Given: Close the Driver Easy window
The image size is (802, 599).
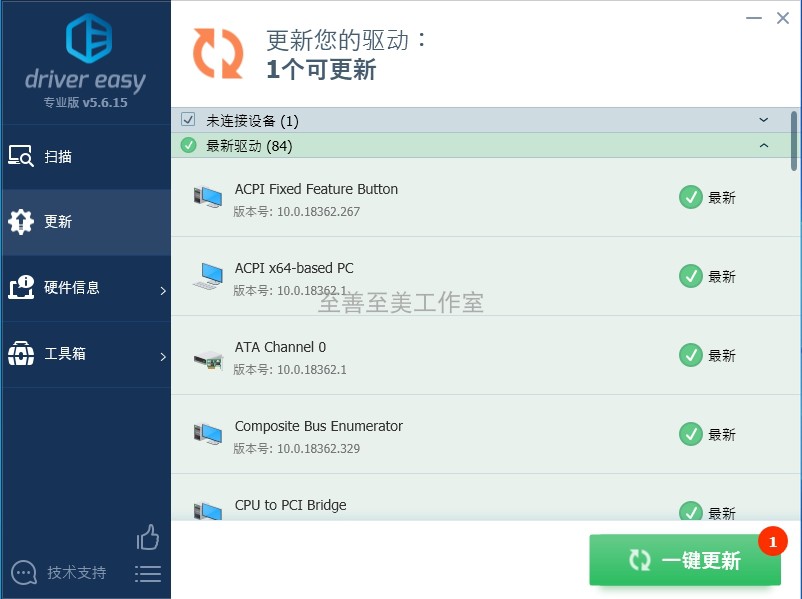Looking at the screenshot, I should point(783,18).
